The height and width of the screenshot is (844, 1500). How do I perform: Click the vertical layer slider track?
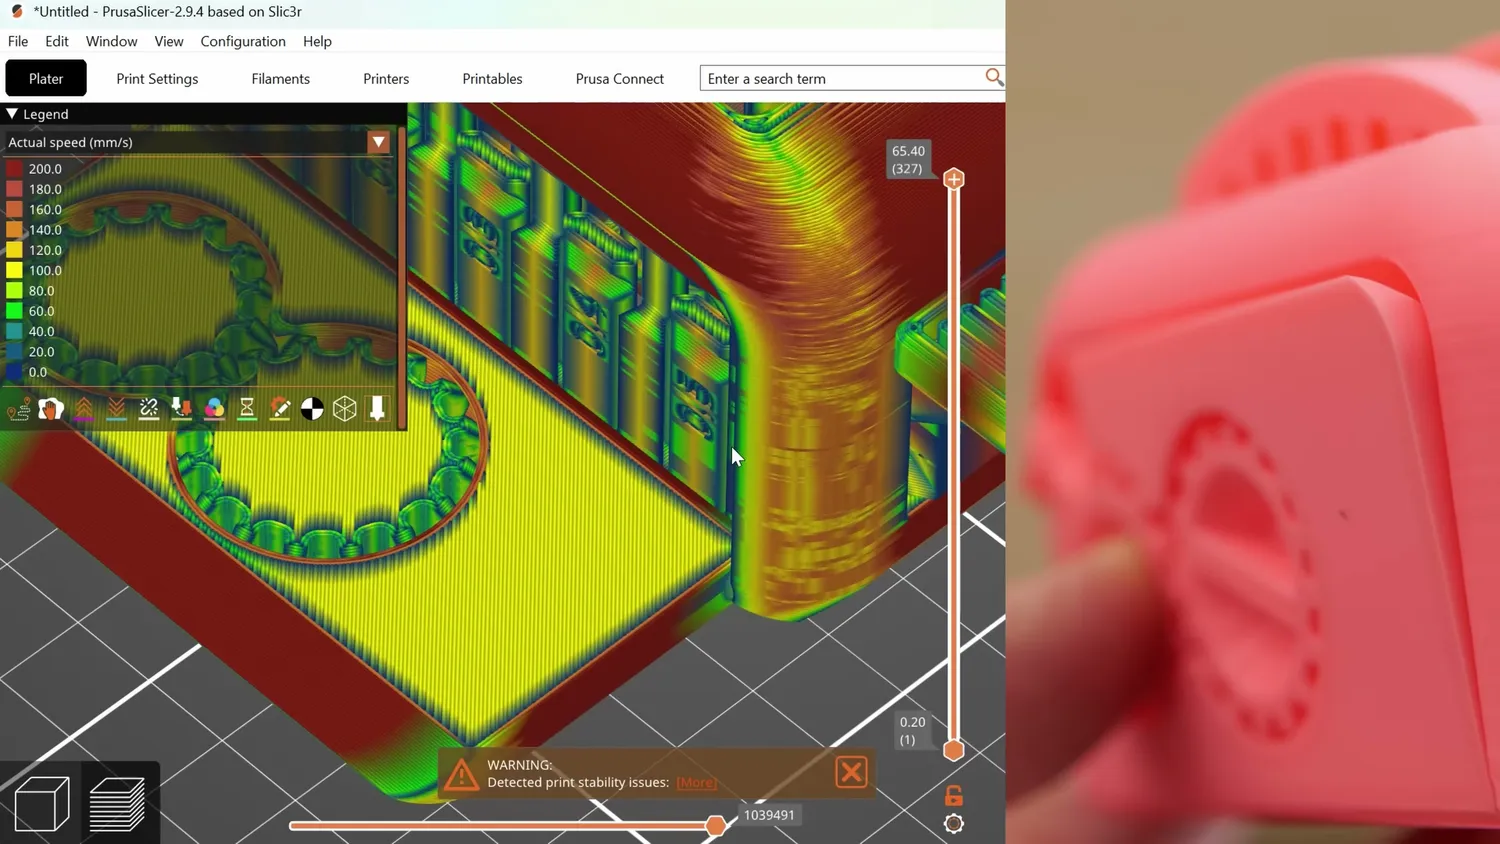click(x=954, y=465)
